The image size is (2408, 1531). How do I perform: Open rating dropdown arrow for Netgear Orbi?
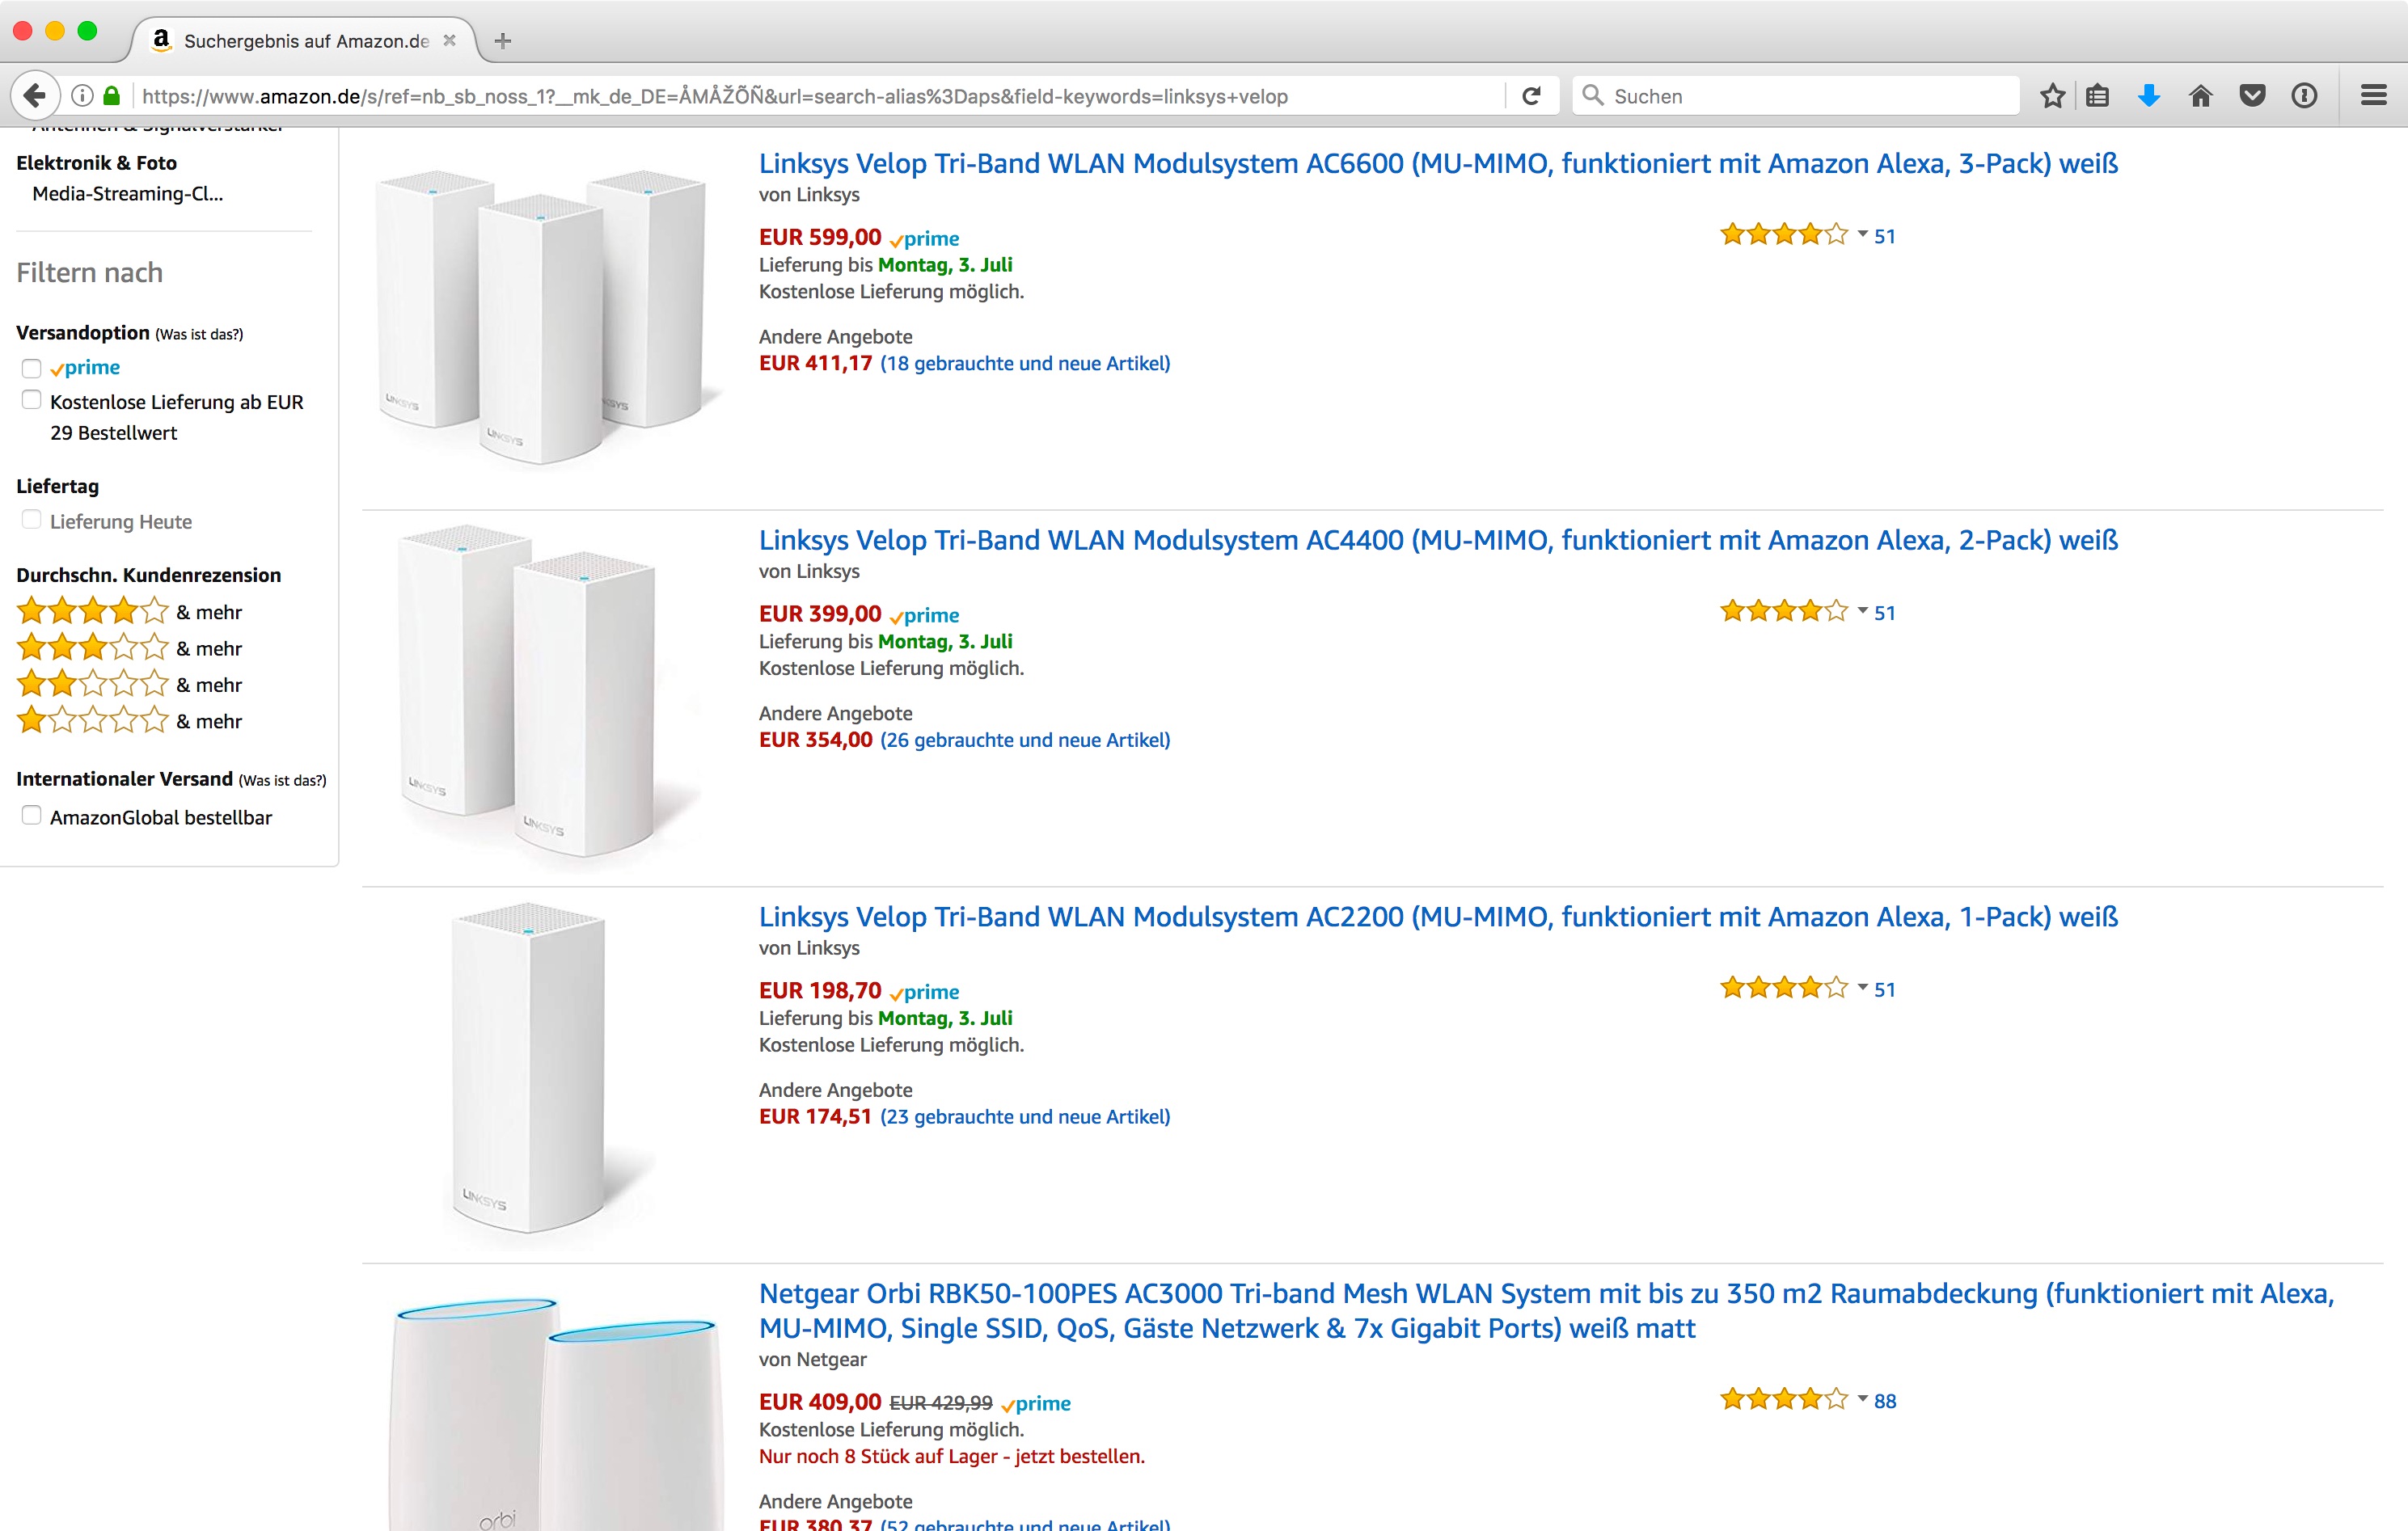click(1862, 1399)
